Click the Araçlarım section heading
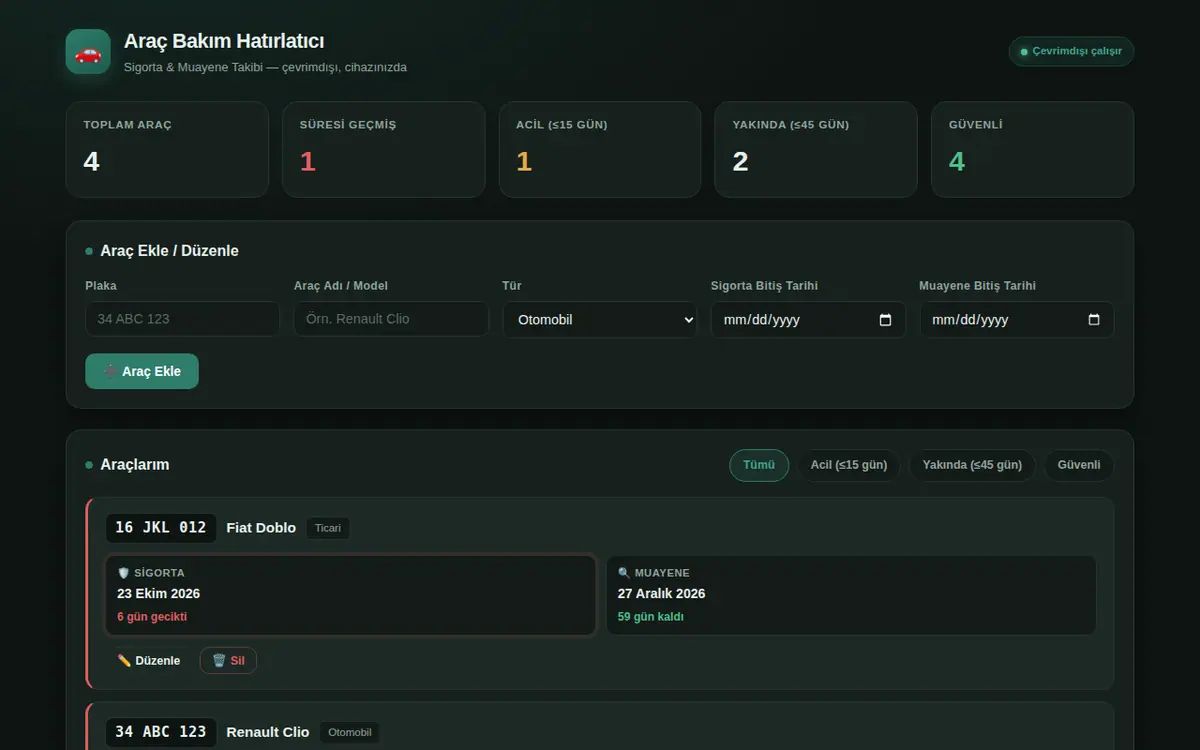Screen dimensions: 1200x750 (135, 465)
